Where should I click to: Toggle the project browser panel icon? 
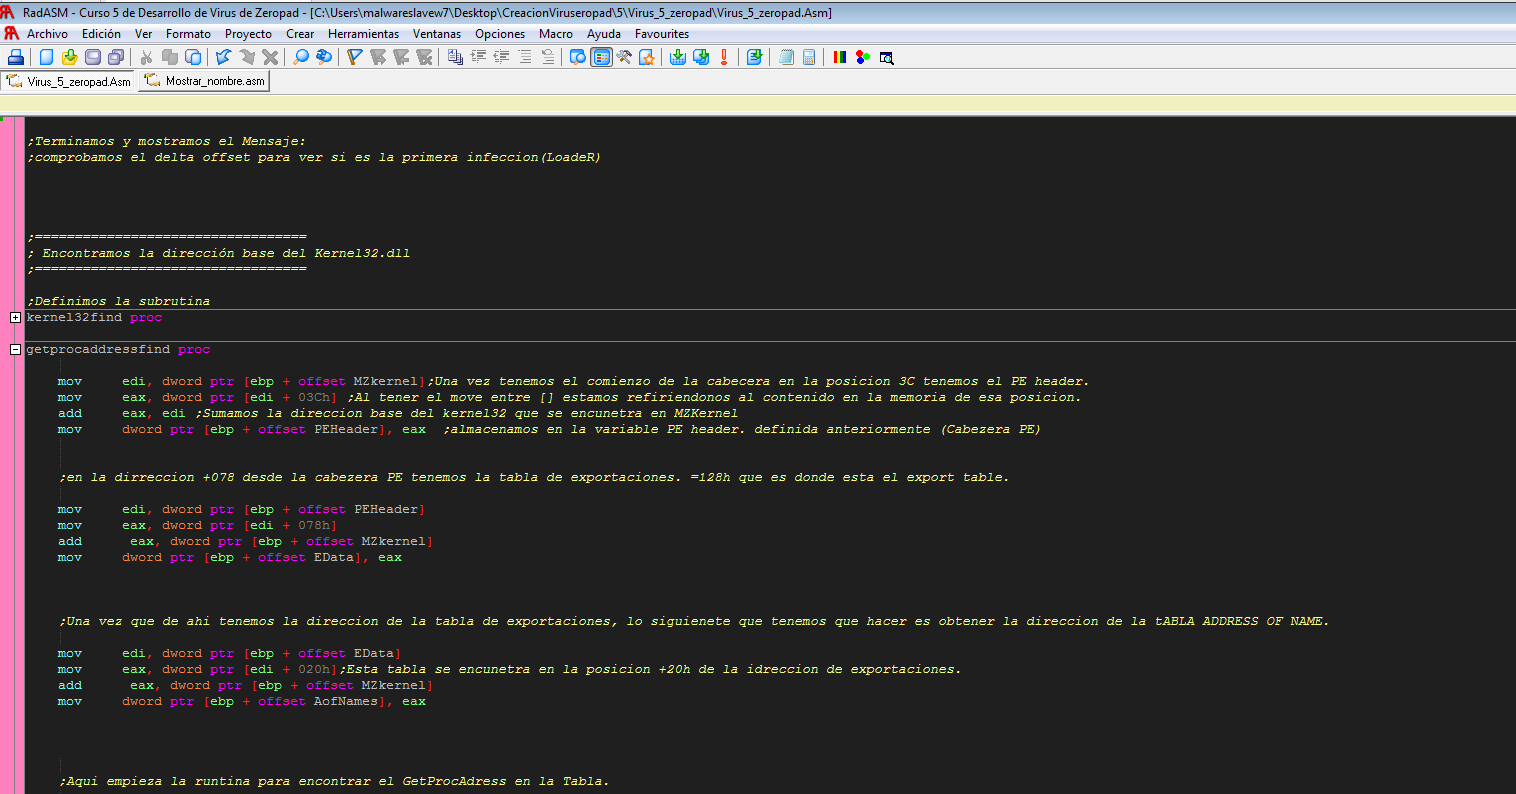coord(601,57)
